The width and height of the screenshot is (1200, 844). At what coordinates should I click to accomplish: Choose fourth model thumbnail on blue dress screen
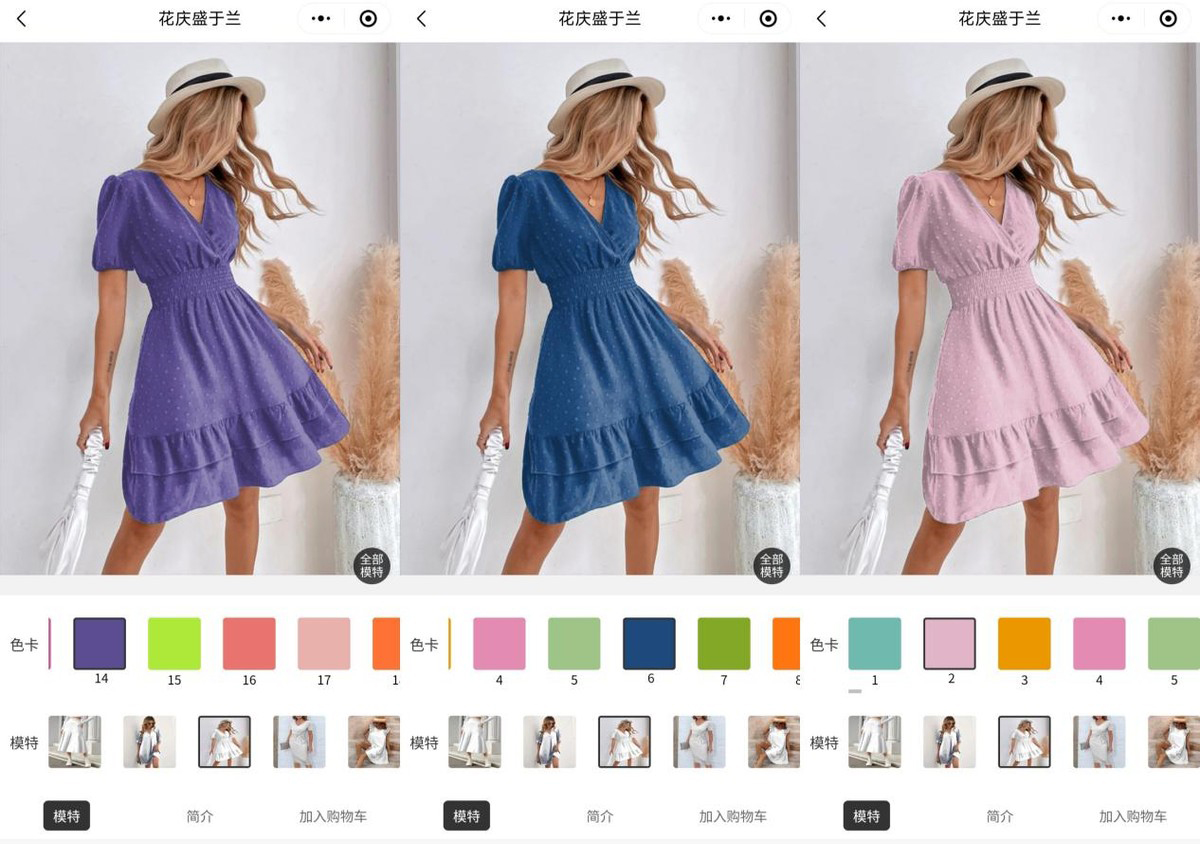699,742
